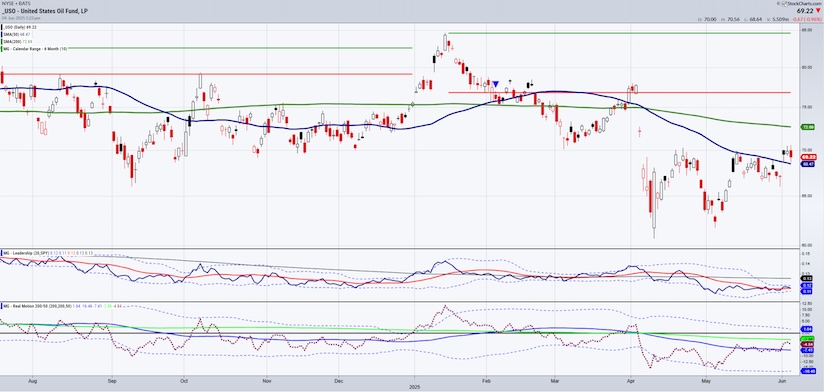Click the 'NYSE + BATS' exchange label

pos(16,4)
